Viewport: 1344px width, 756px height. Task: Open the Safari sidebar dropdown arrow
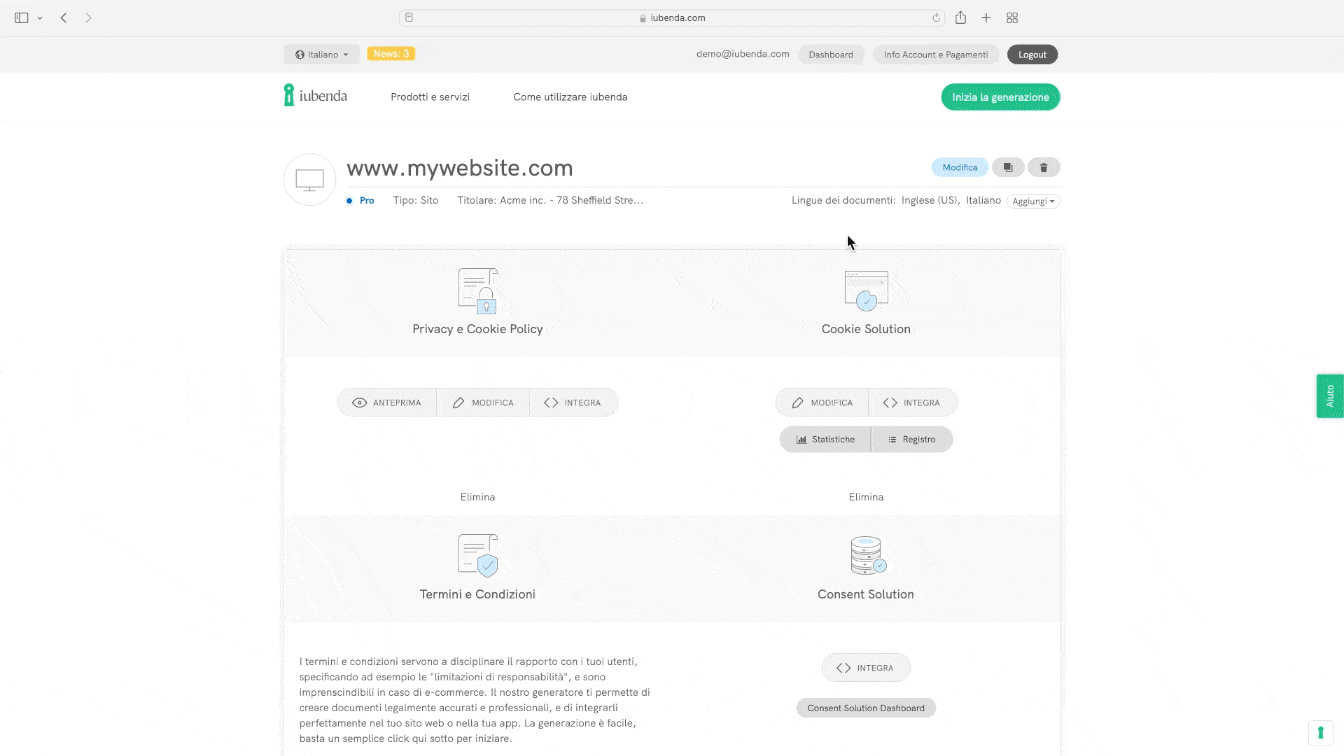40,18
